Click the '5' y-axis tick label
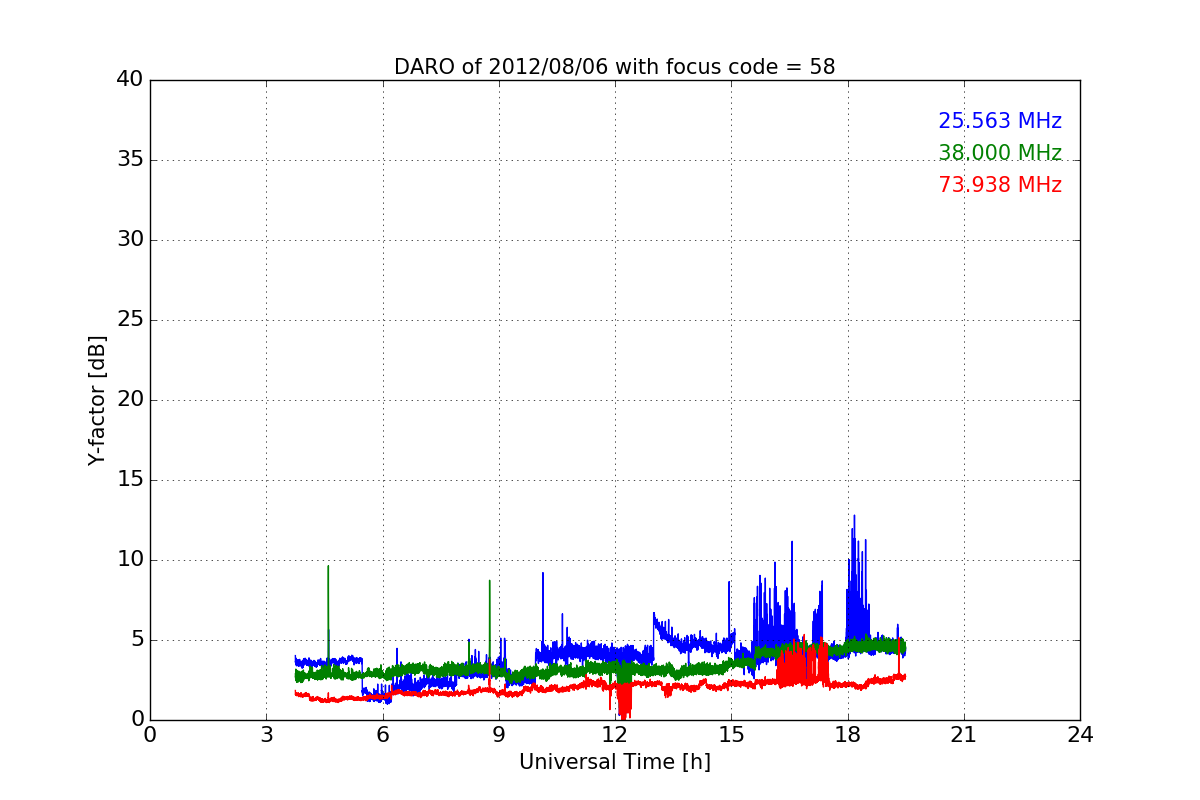The image size is (1200, 800). pos(136,640)
